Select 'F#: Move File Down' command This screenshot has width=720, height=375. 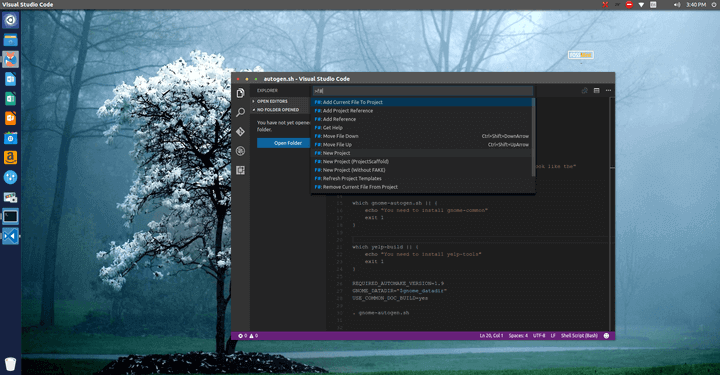422,136
